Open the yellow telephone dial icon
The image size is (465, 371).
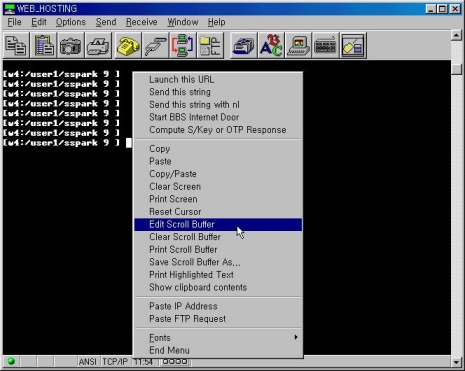click(x=128, y=45)
